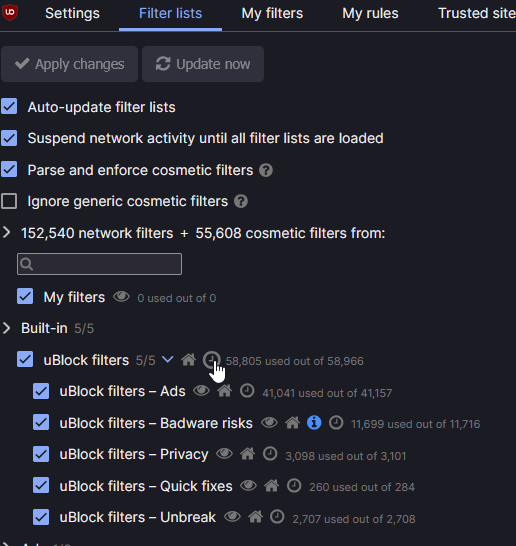Screen dimensions: 516x546
Task: Click the Update now button
Action: 203,64
